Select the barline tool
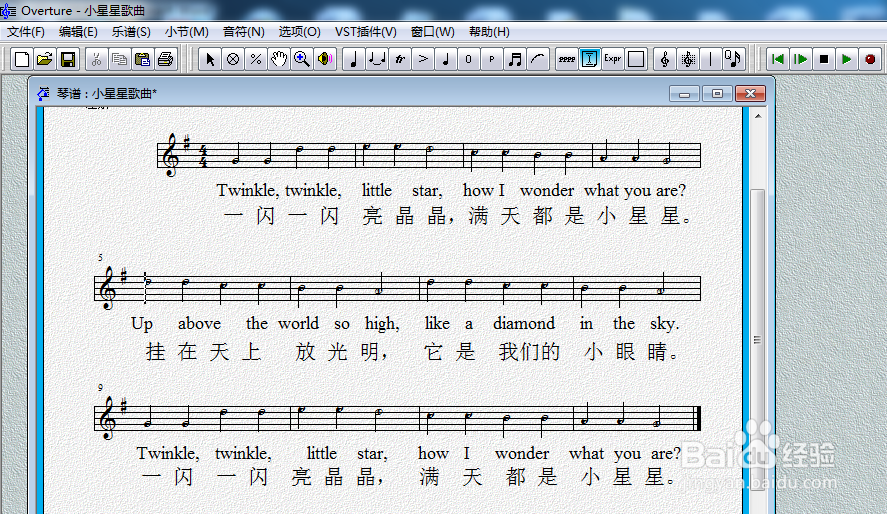The height and width of the screenshot is (514, 887). click(711, 59)
